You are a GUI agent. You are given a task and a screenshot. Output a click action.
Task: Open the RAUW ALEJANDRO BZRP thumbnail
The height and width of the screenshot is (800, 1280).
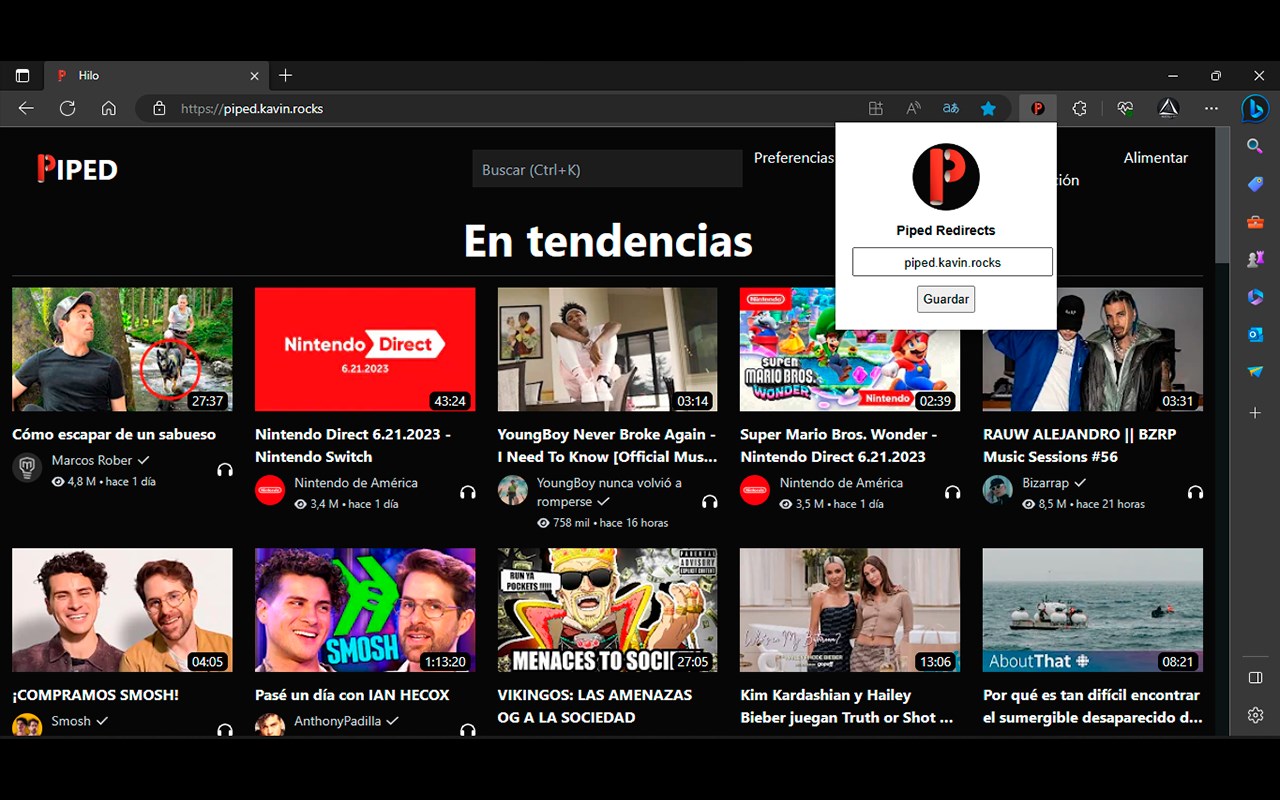(x=1093, y=350)
